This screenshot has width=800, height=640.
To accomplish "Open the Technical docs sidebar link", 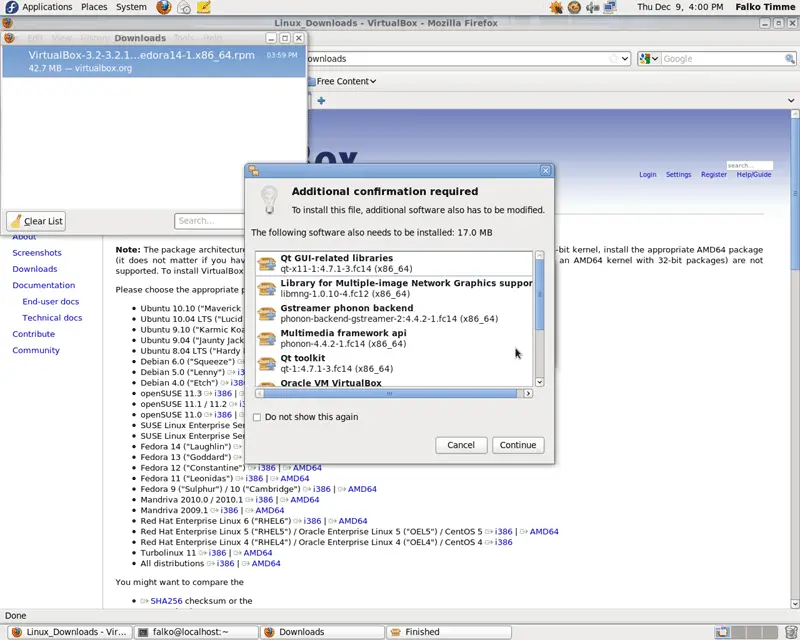I will pos(52,317).
